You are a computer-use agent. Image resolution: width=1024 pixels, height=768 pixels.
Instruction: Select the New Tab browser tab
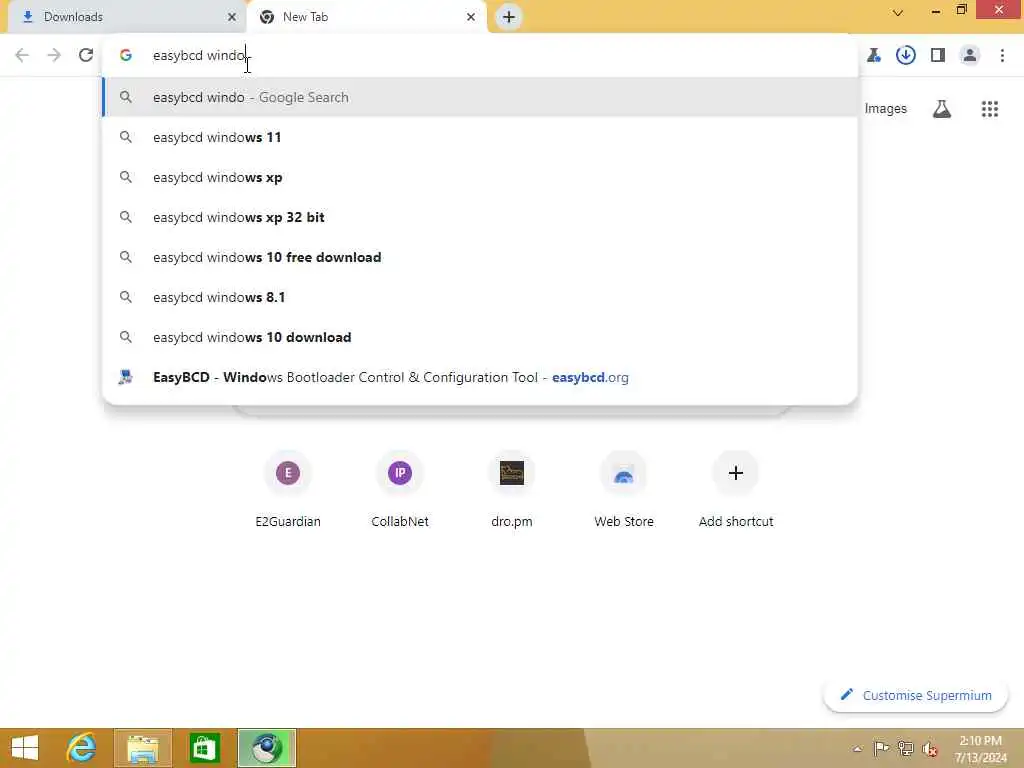[366, 17]
